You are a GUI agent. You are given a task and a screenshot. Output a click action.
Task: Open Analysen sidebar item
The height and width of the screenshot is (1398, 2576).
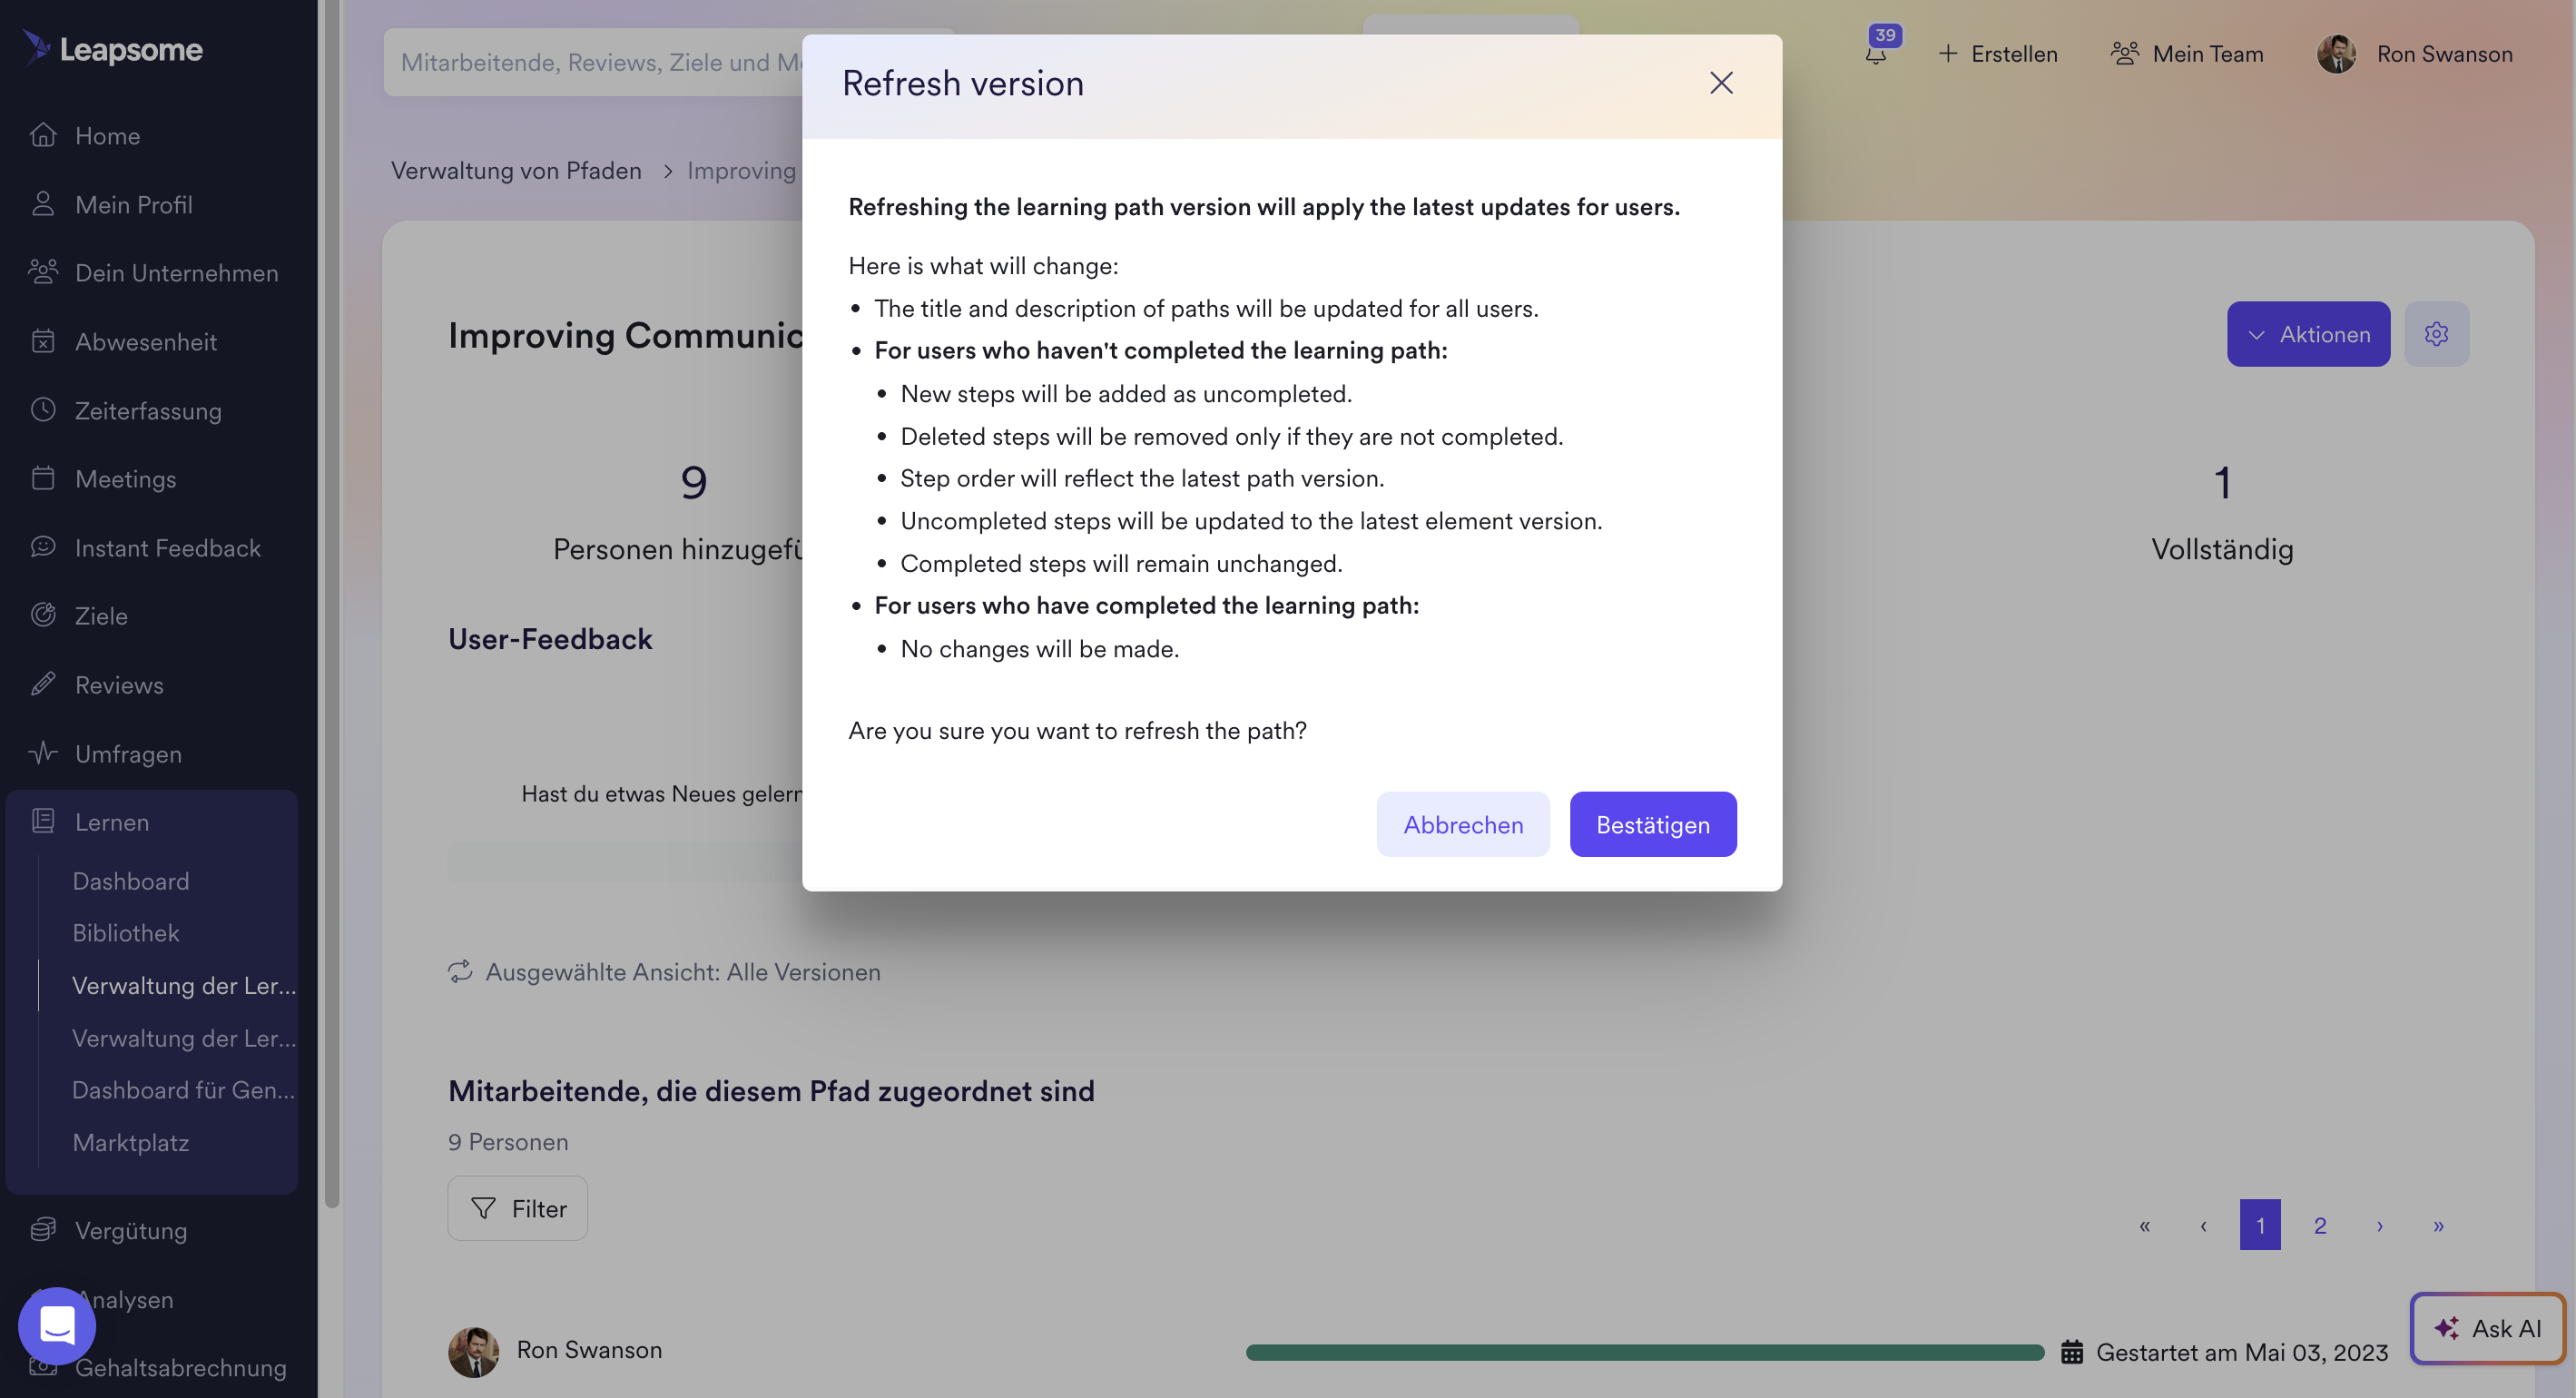(x=125, y=1299)
